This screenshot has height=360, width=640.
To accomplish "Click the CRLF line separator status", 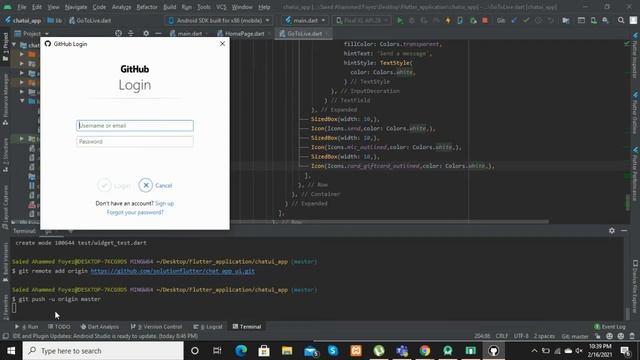I will coord(502,336).
